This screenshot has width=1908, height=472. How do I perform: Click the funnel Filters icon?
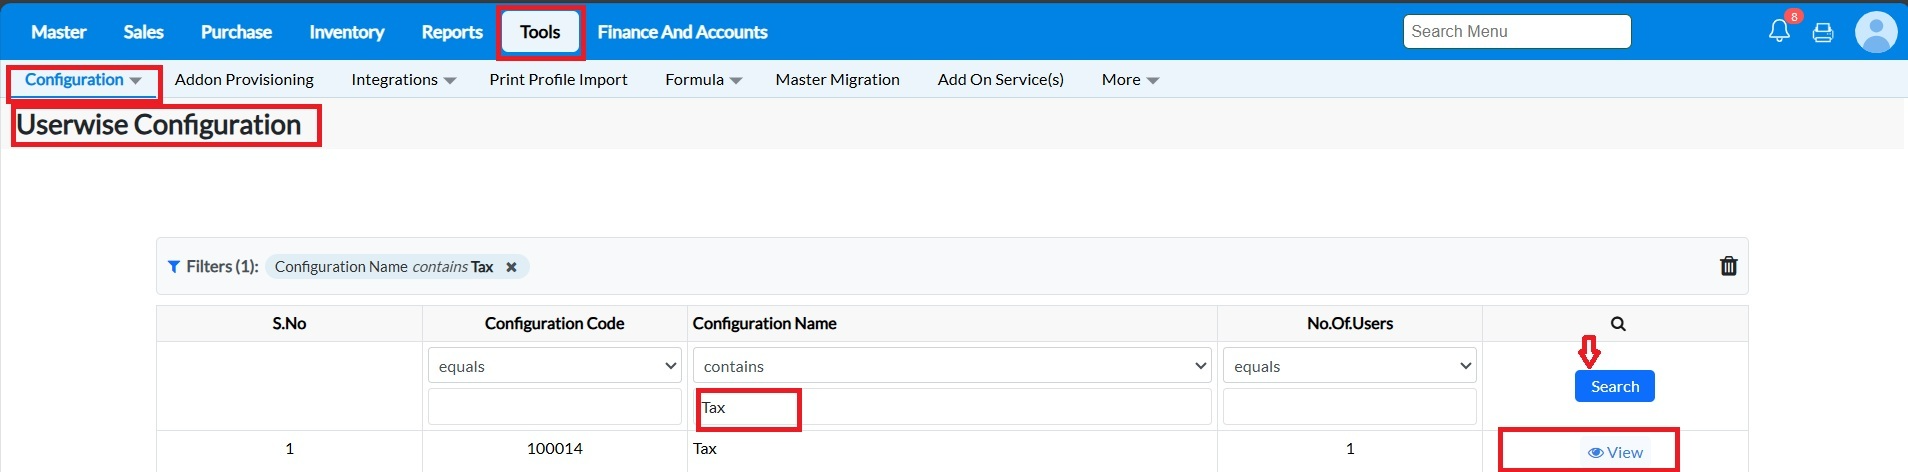tap(174, 267)
